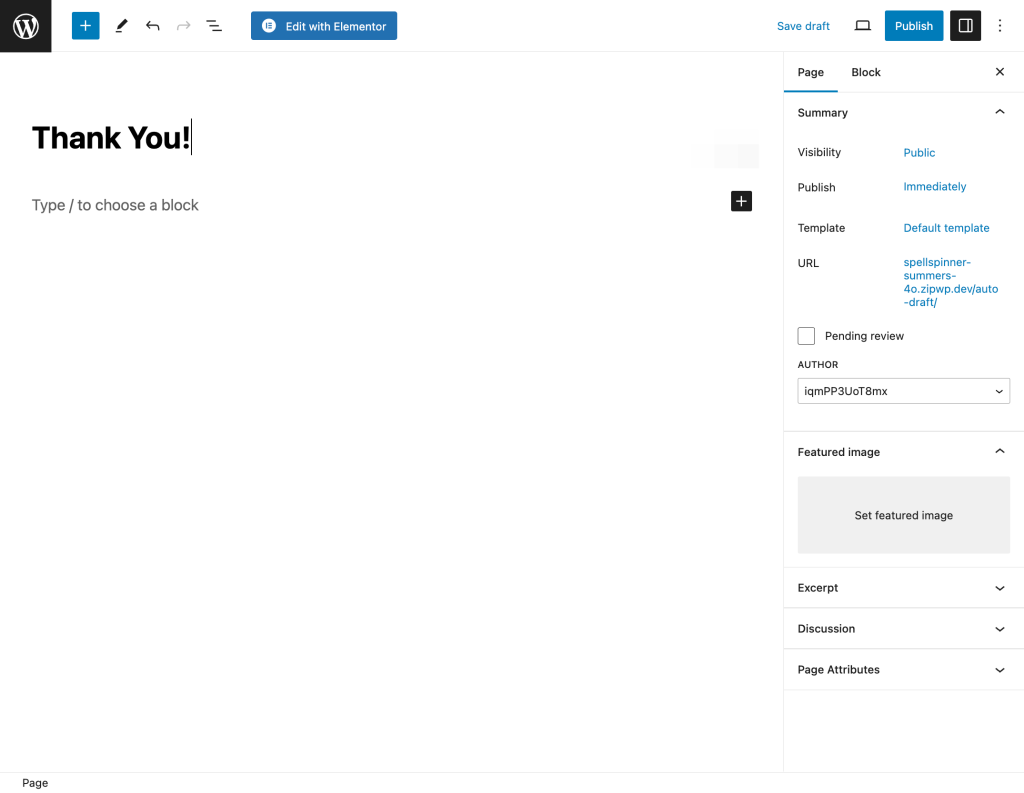Click Set featured image area

(903, 515)
